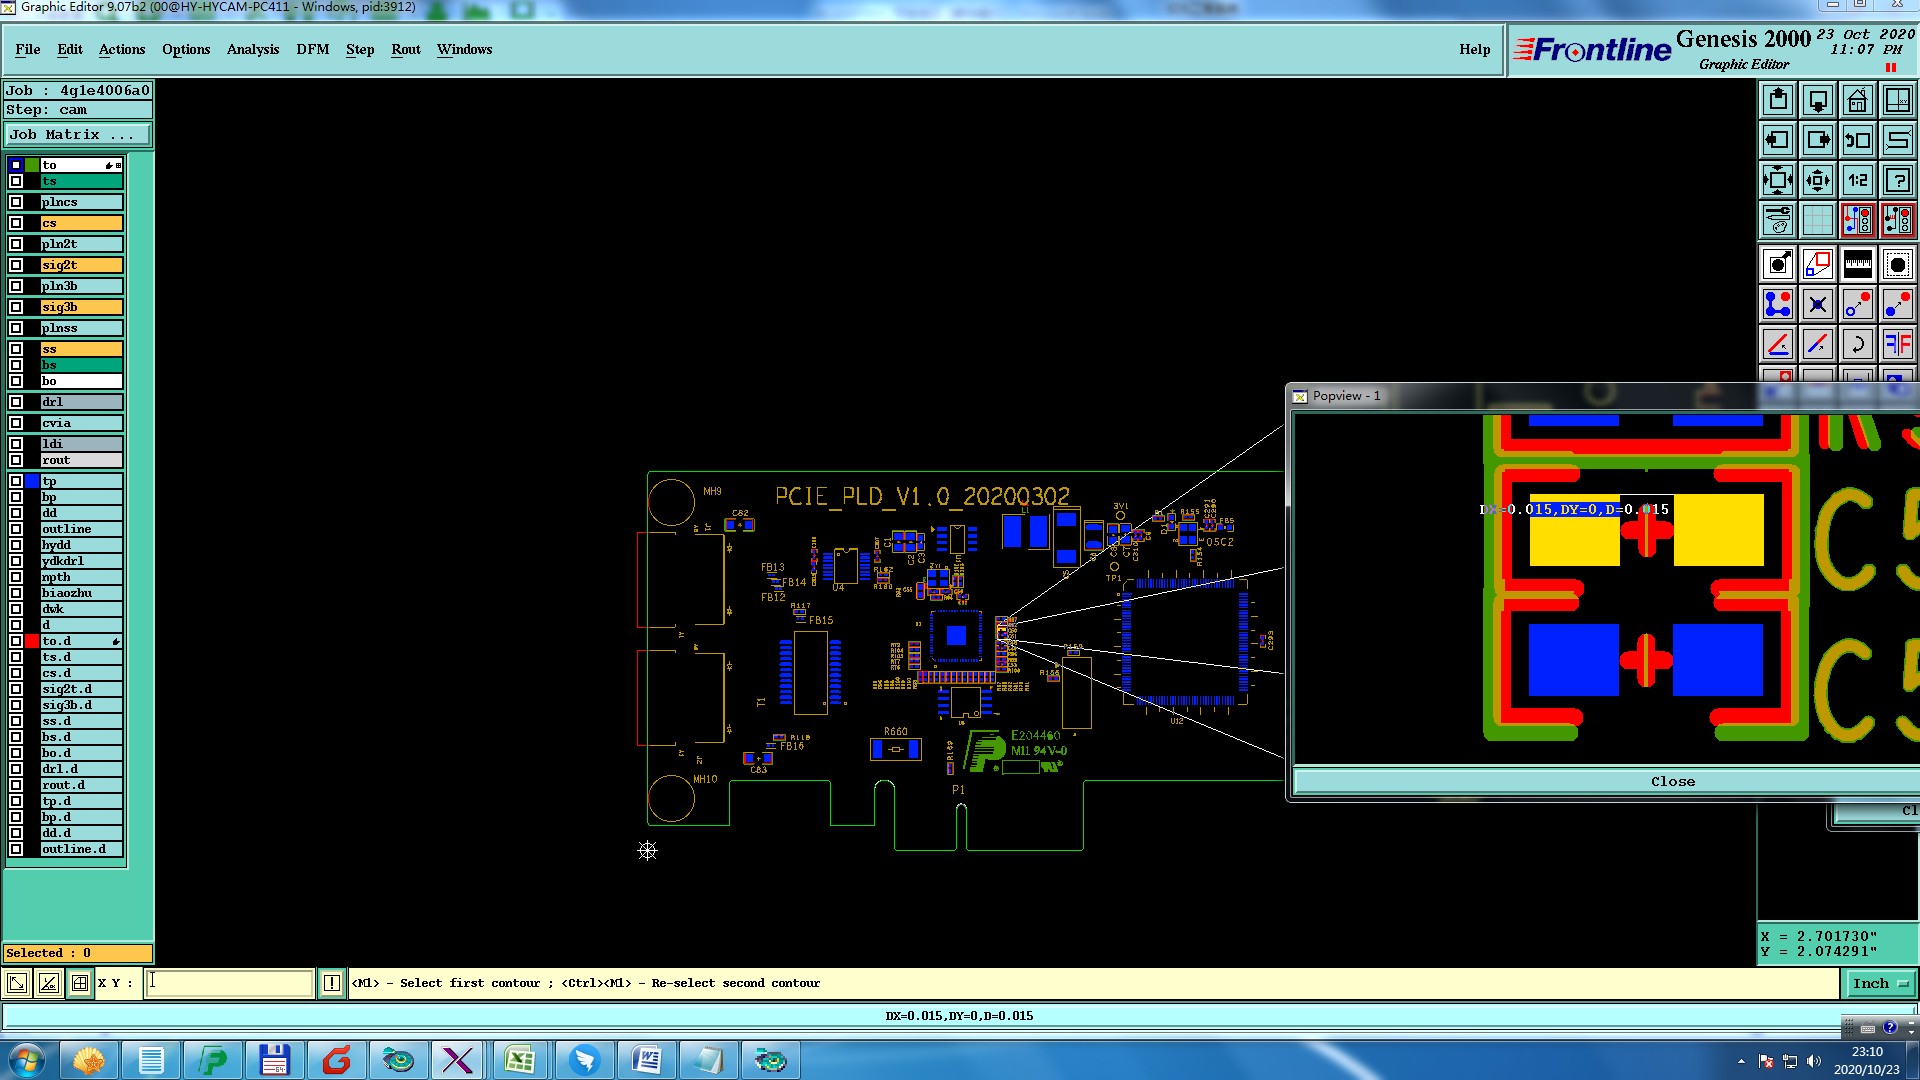
Task: Click the red color swatch of layer to.d
Action: pyautogui.click(x=32, y=641)
